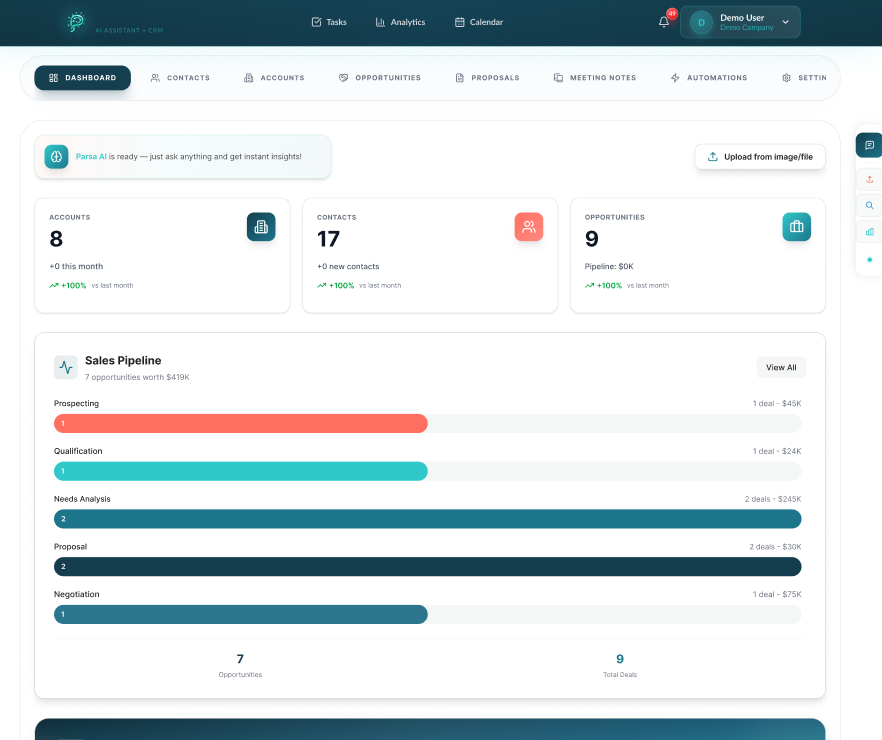Open the chat assistant panel in right sidebar
This screenshot has height=740, width=882.
tap(868, 144)
